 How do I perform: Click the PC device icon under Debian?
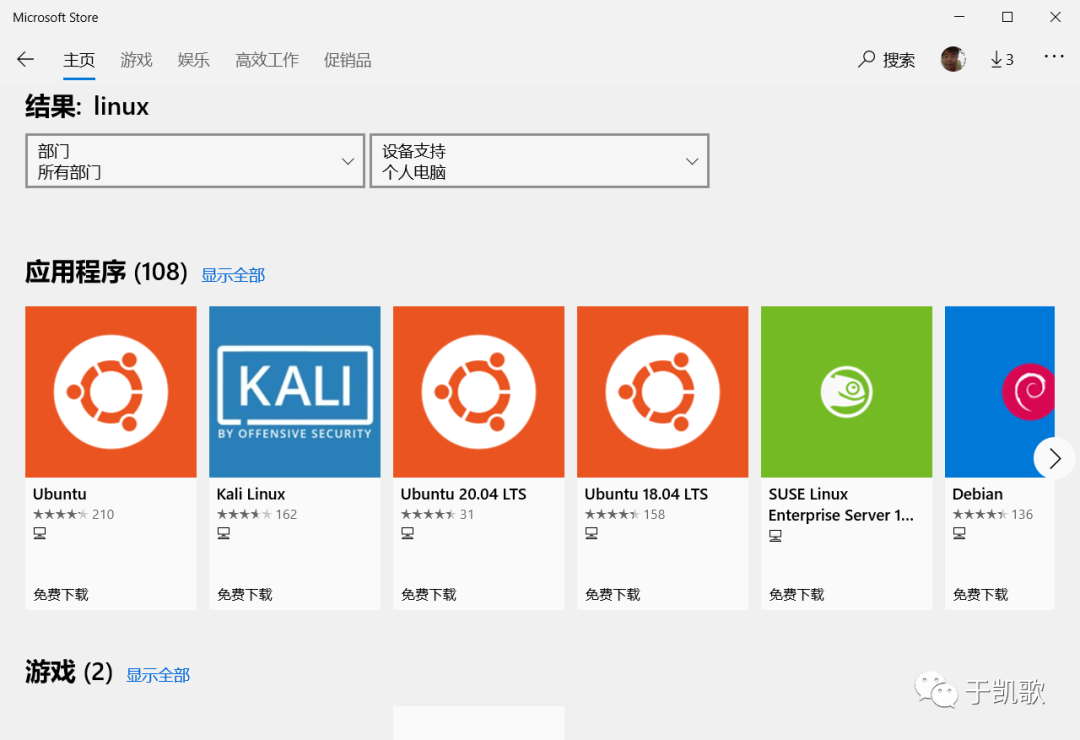[x=959, y=533]
